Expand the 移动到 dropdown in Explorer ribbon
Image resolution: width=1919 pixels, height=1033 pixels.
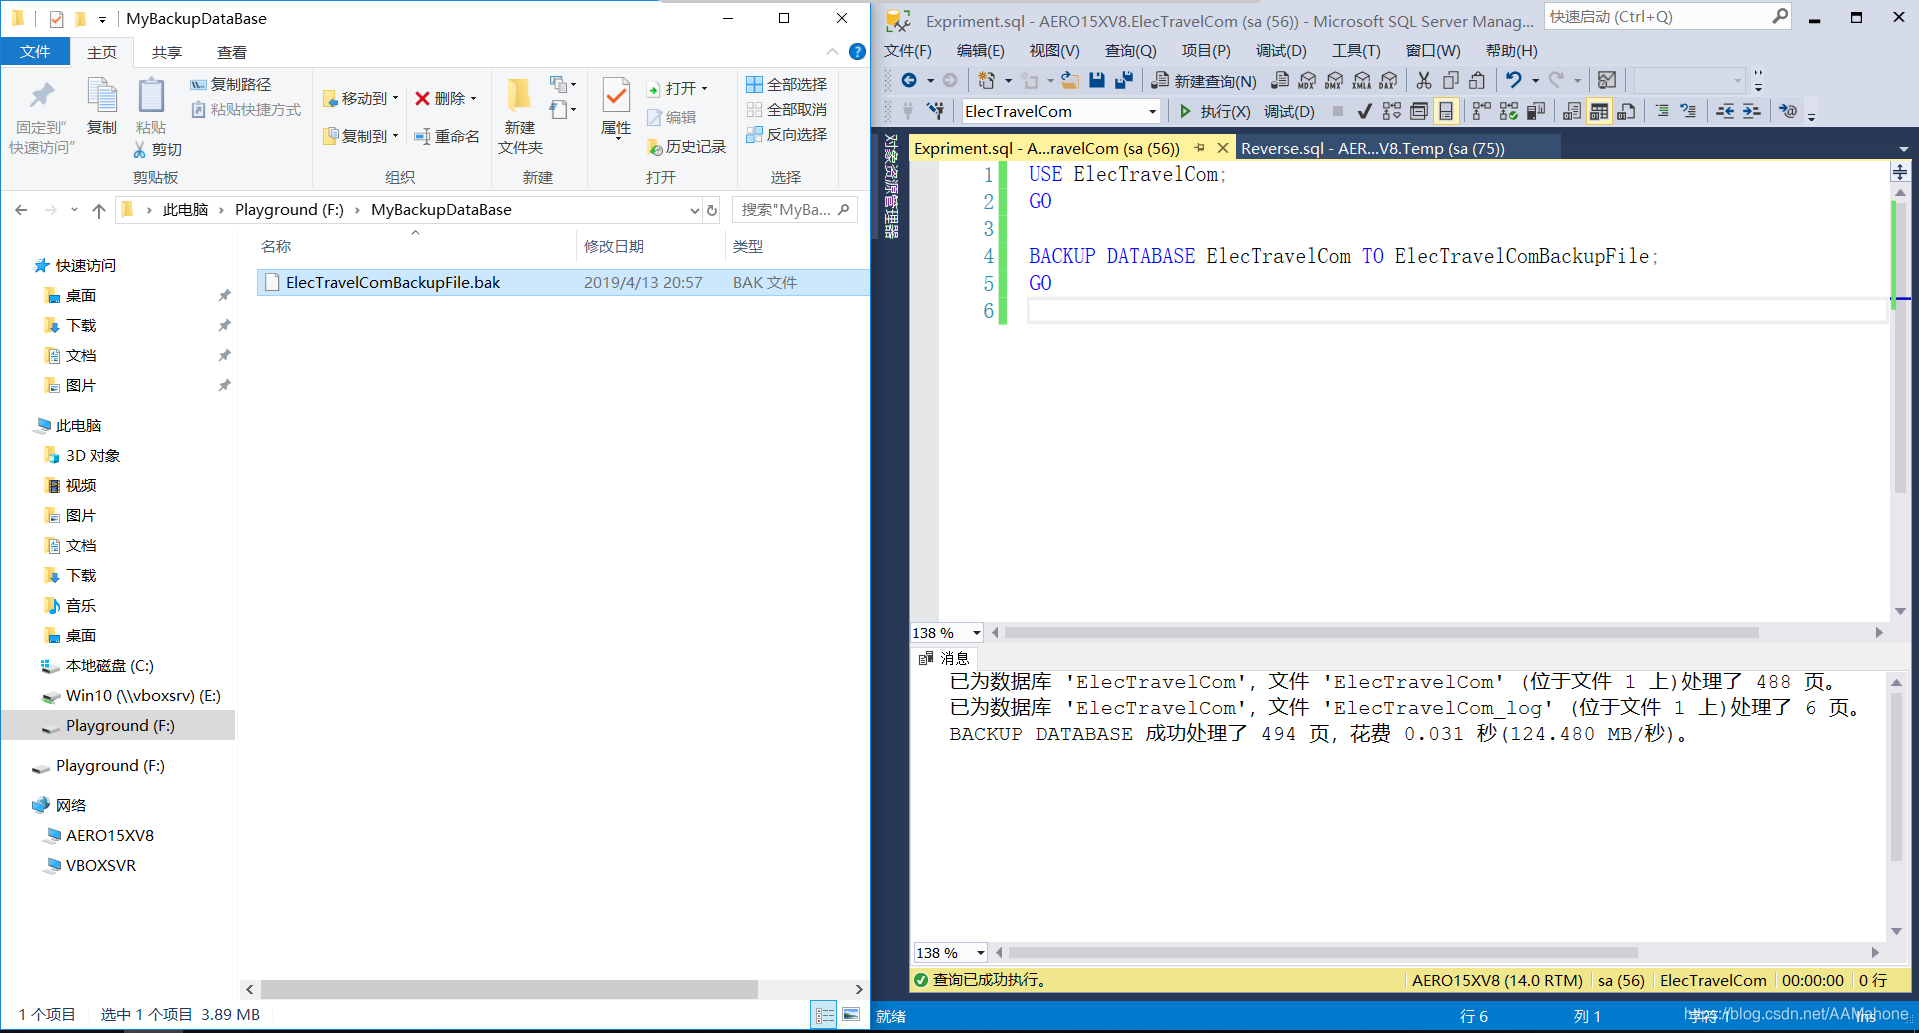tap(395, 98)
